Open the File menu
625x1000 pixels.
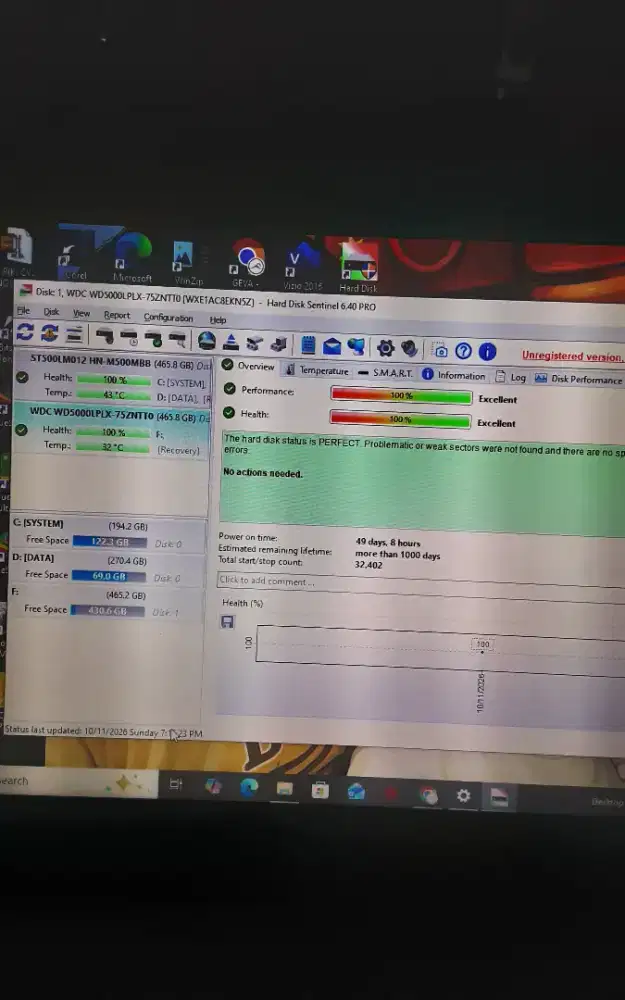click(24, 311)
